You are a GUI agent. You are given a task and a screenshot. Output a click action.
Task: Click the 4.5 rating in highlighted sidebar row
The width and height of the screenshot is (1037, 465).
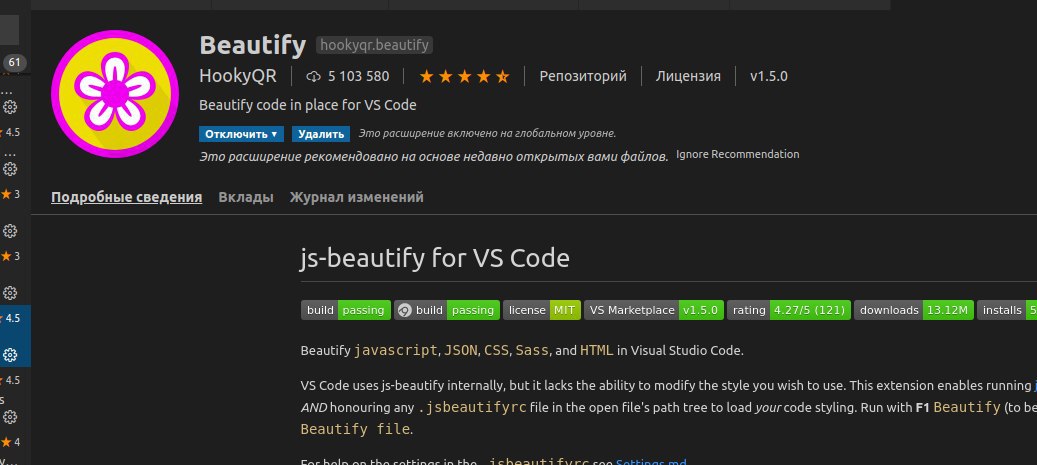13,318
